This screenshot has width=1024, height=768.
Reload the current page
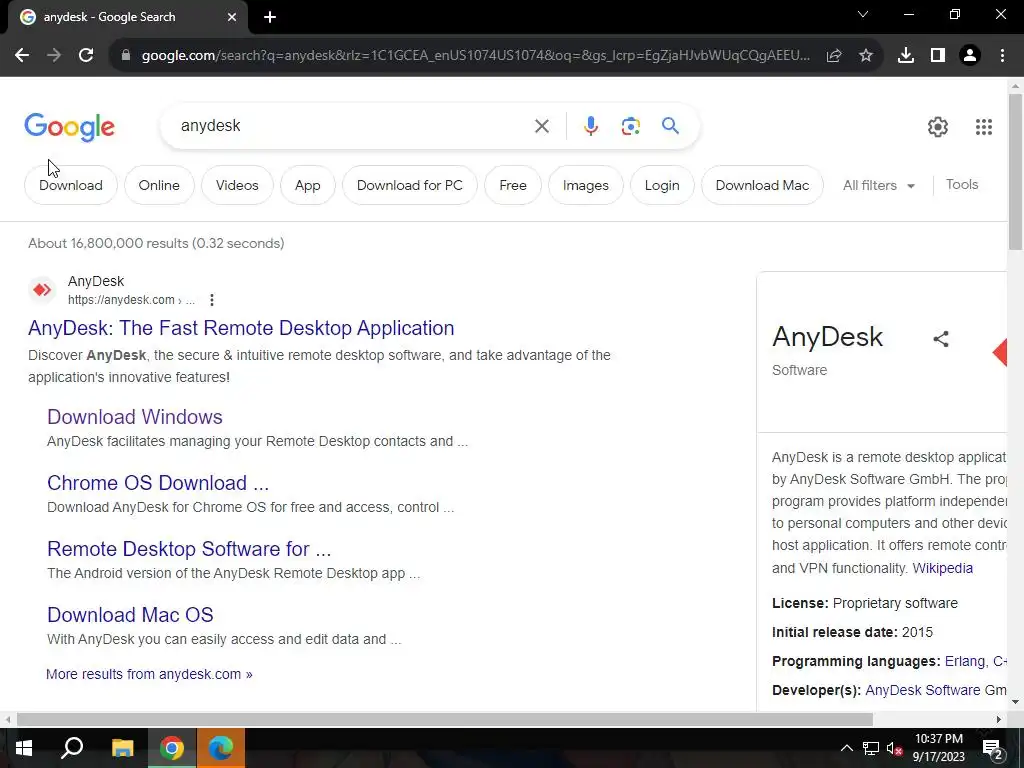click(x=86, y=56)
